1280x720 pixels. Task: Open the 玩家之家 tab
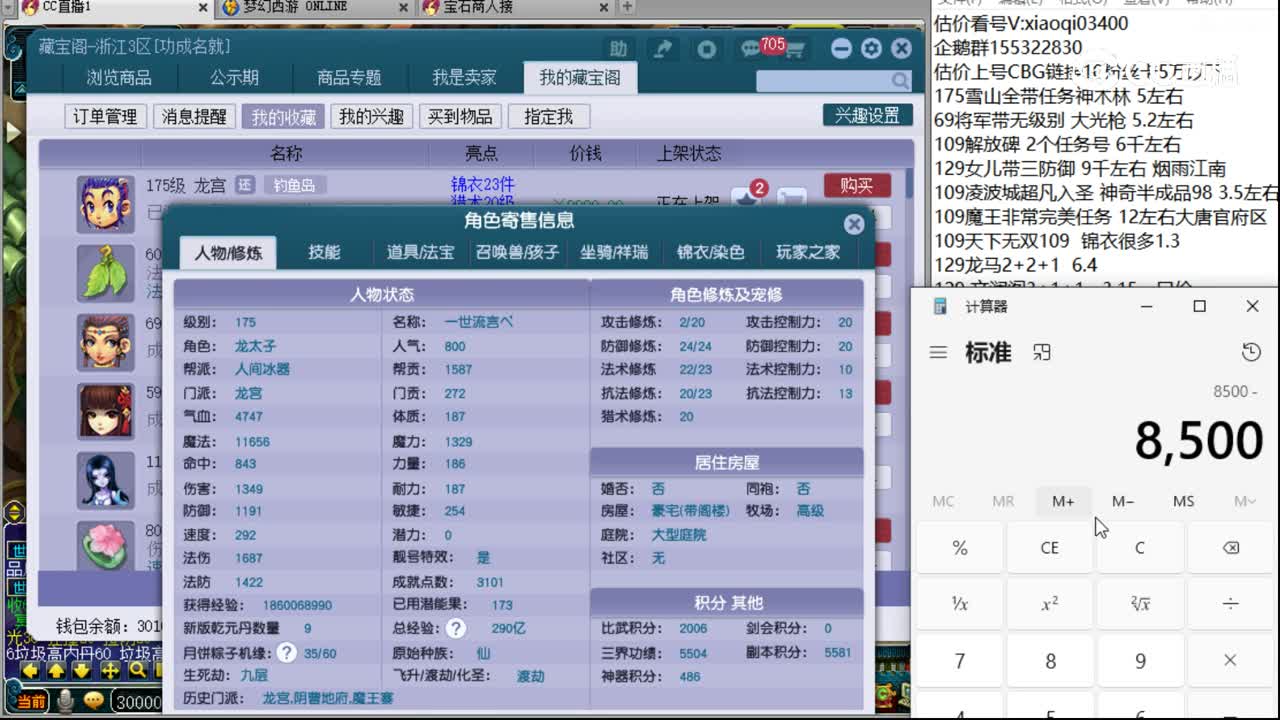pos(808,253)
